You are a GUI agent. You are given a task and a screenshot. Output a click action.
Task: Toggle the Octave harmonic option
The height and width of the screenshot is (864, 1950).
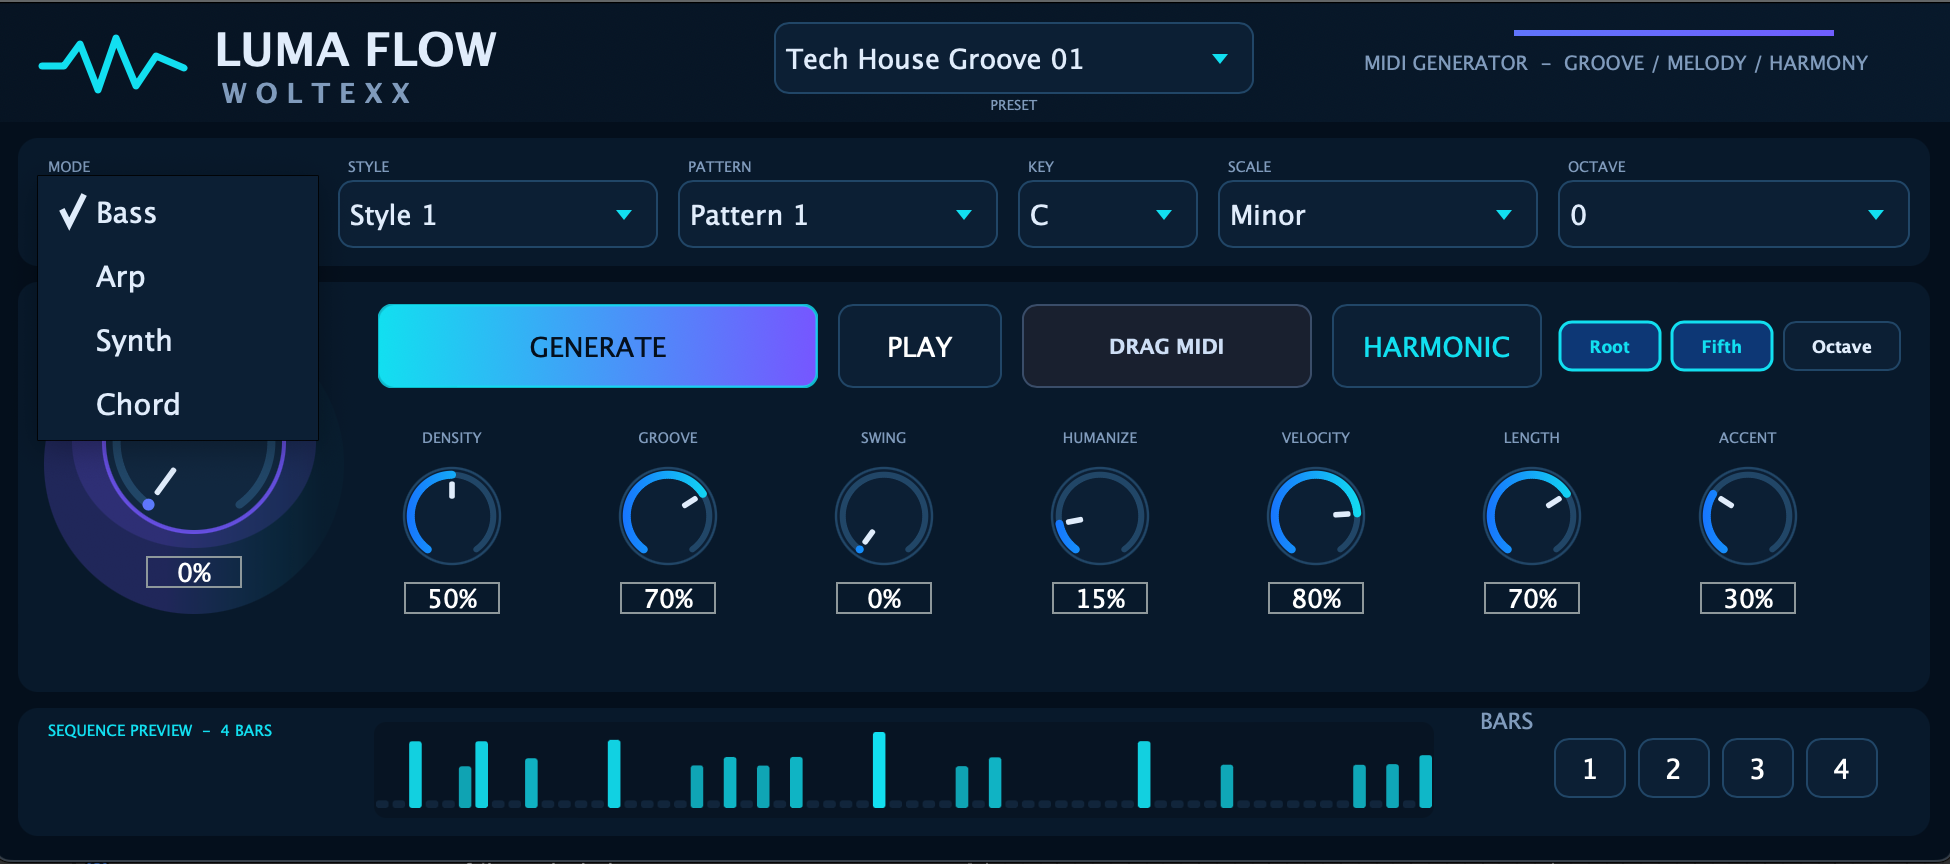(x=1841, y=346)
